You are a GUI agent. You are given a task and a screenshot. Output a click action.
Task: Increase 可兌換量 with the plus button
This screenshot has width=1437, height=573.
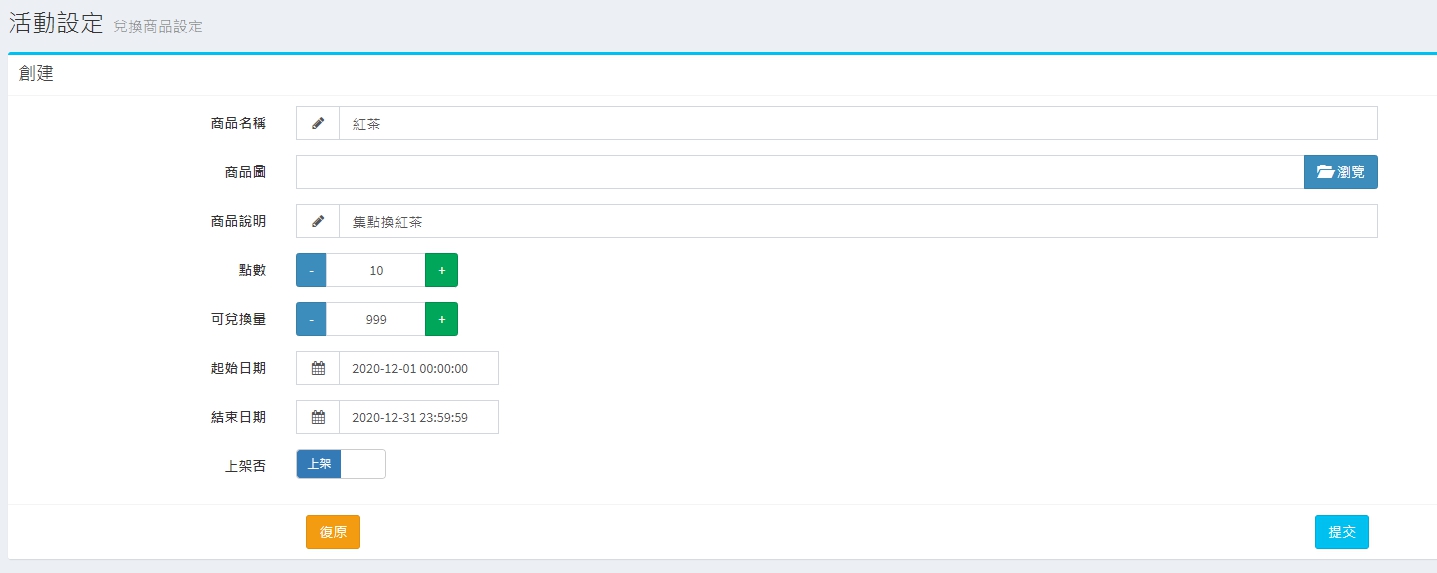(x=441, y=319)
